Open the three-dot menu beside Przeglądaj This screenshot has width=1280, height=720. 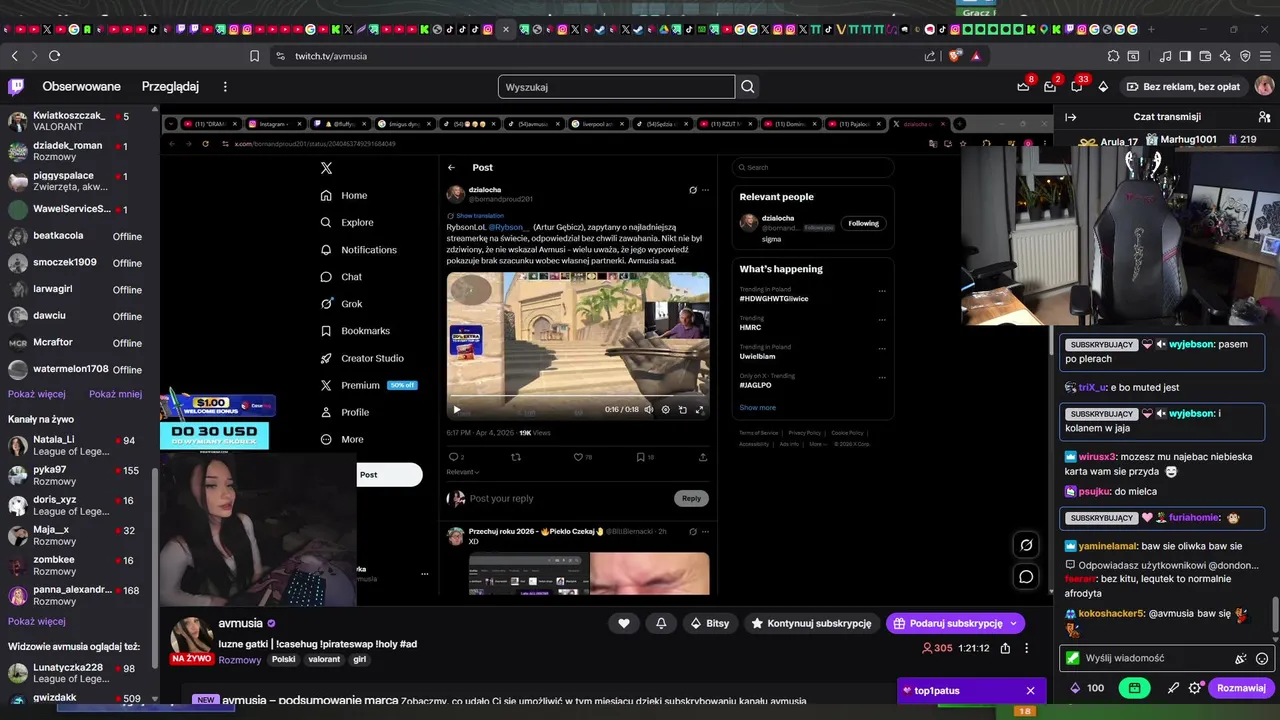225,87
